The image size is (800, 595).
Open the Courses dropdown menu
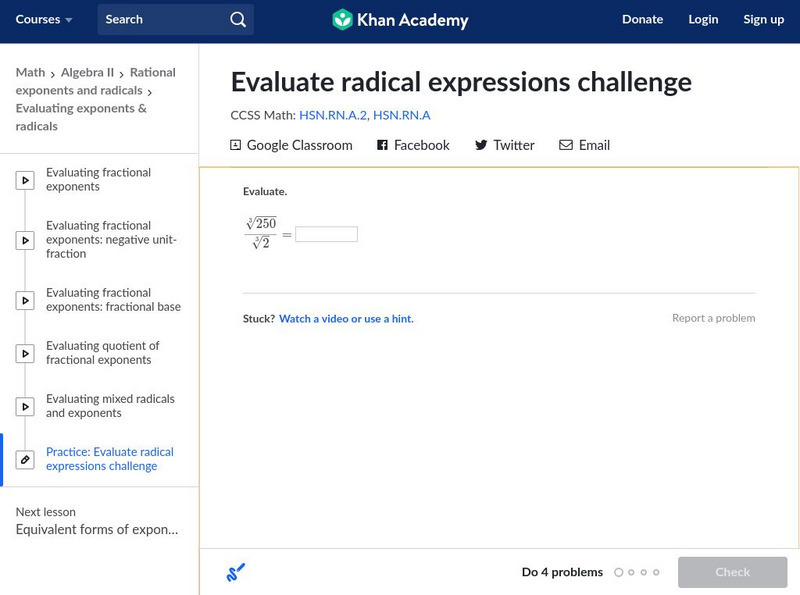(x=44, y=19)
